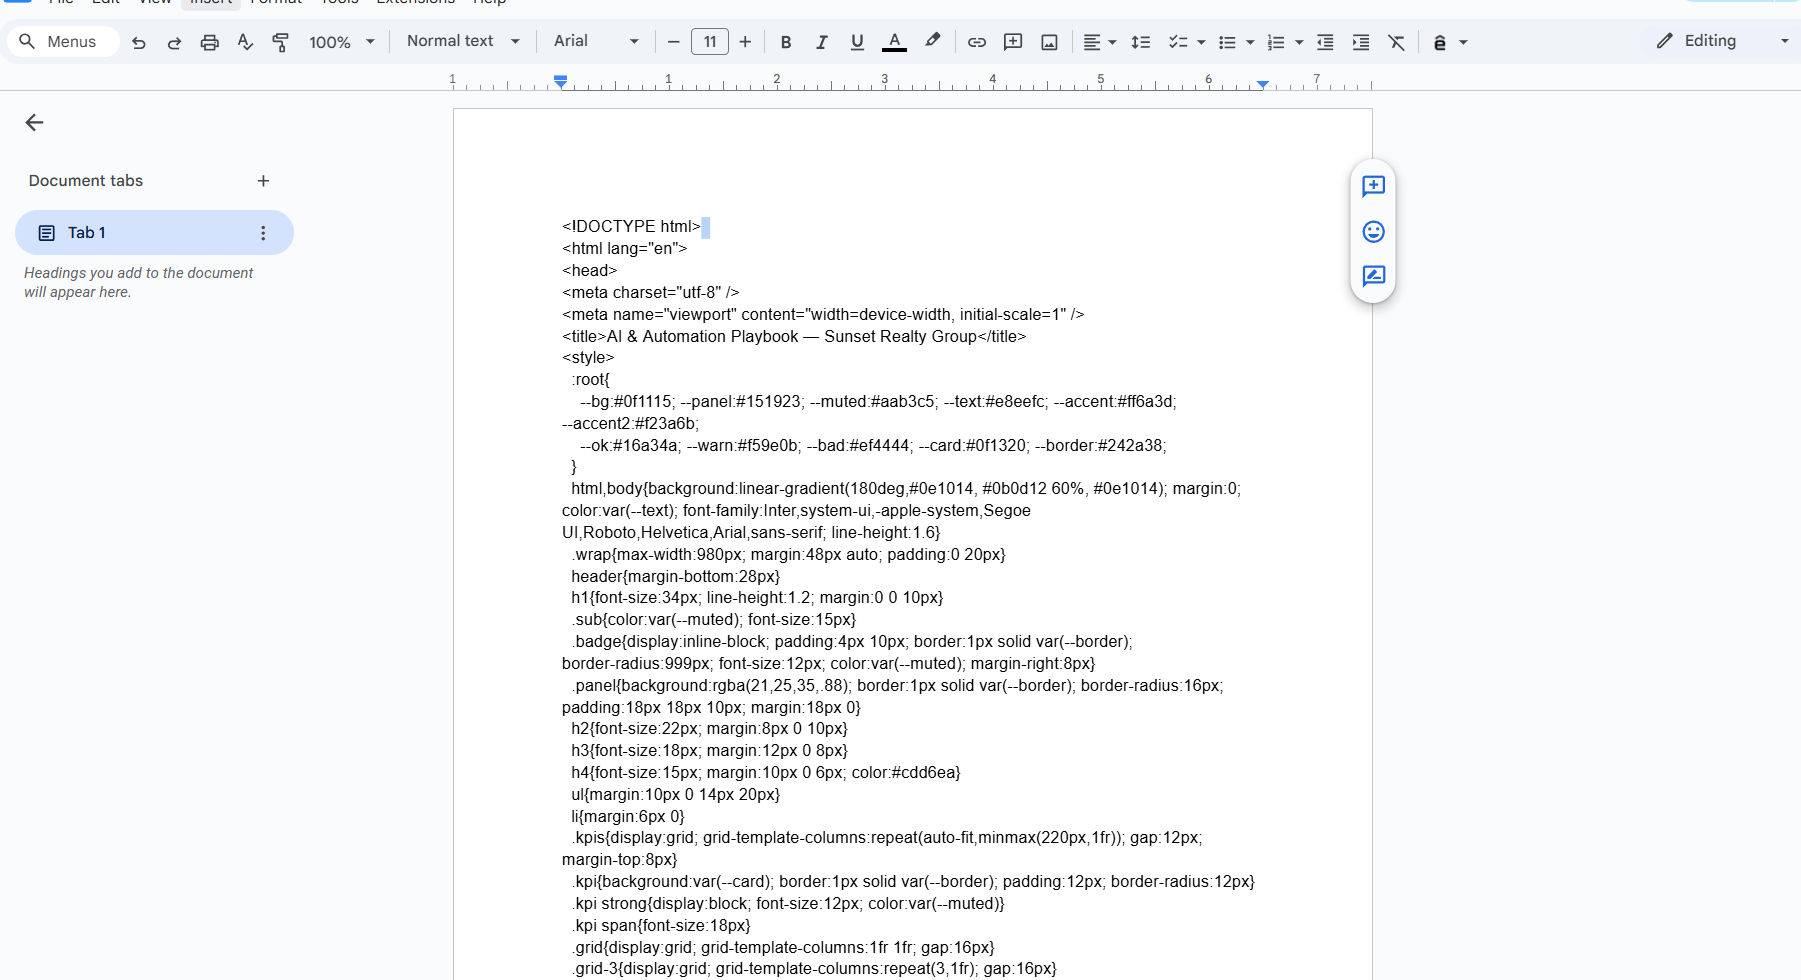The width and height of the screenshot is (1801, 980).
Task: Redo the last action
Action: (x=174, y=42)
